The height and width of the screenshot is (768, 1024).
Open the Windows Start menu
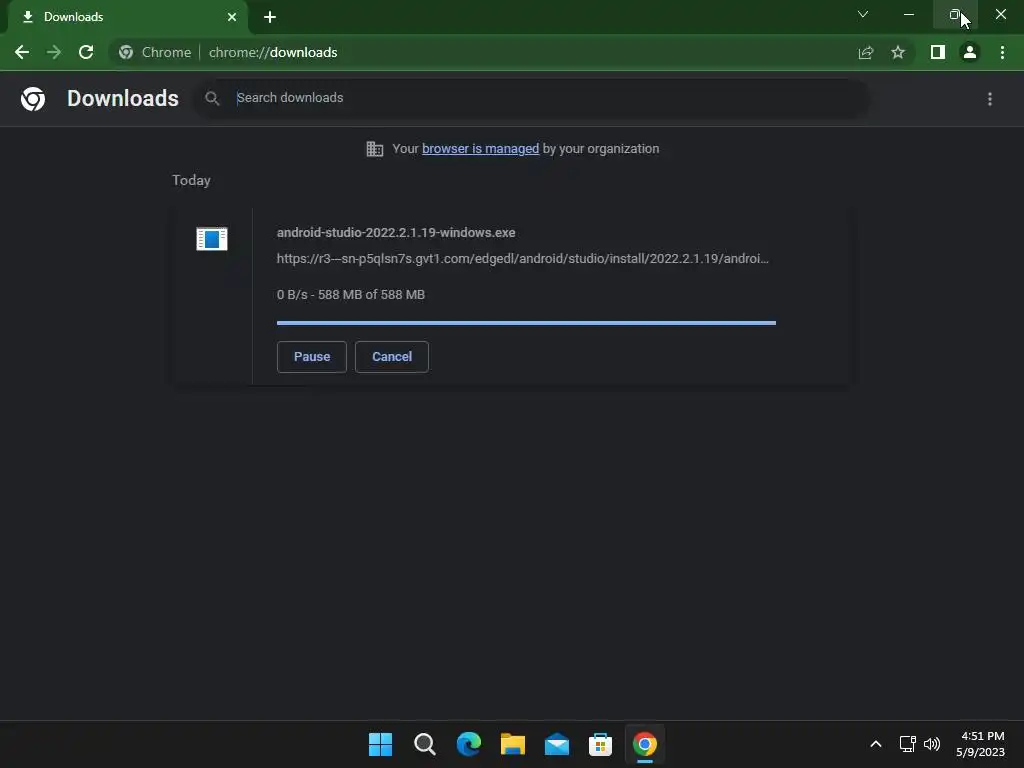(x=381, y=744)
